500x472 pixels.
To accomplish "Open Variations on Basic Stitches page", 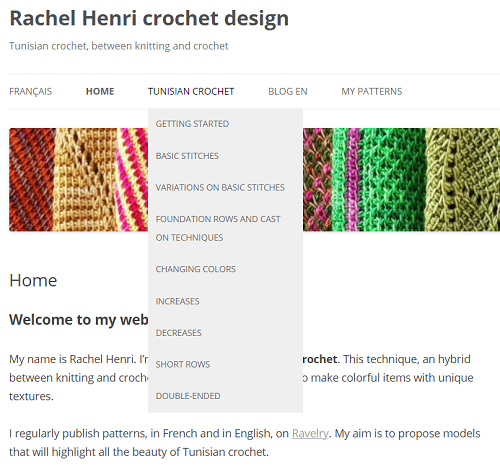I will click(x=225, y=187).
